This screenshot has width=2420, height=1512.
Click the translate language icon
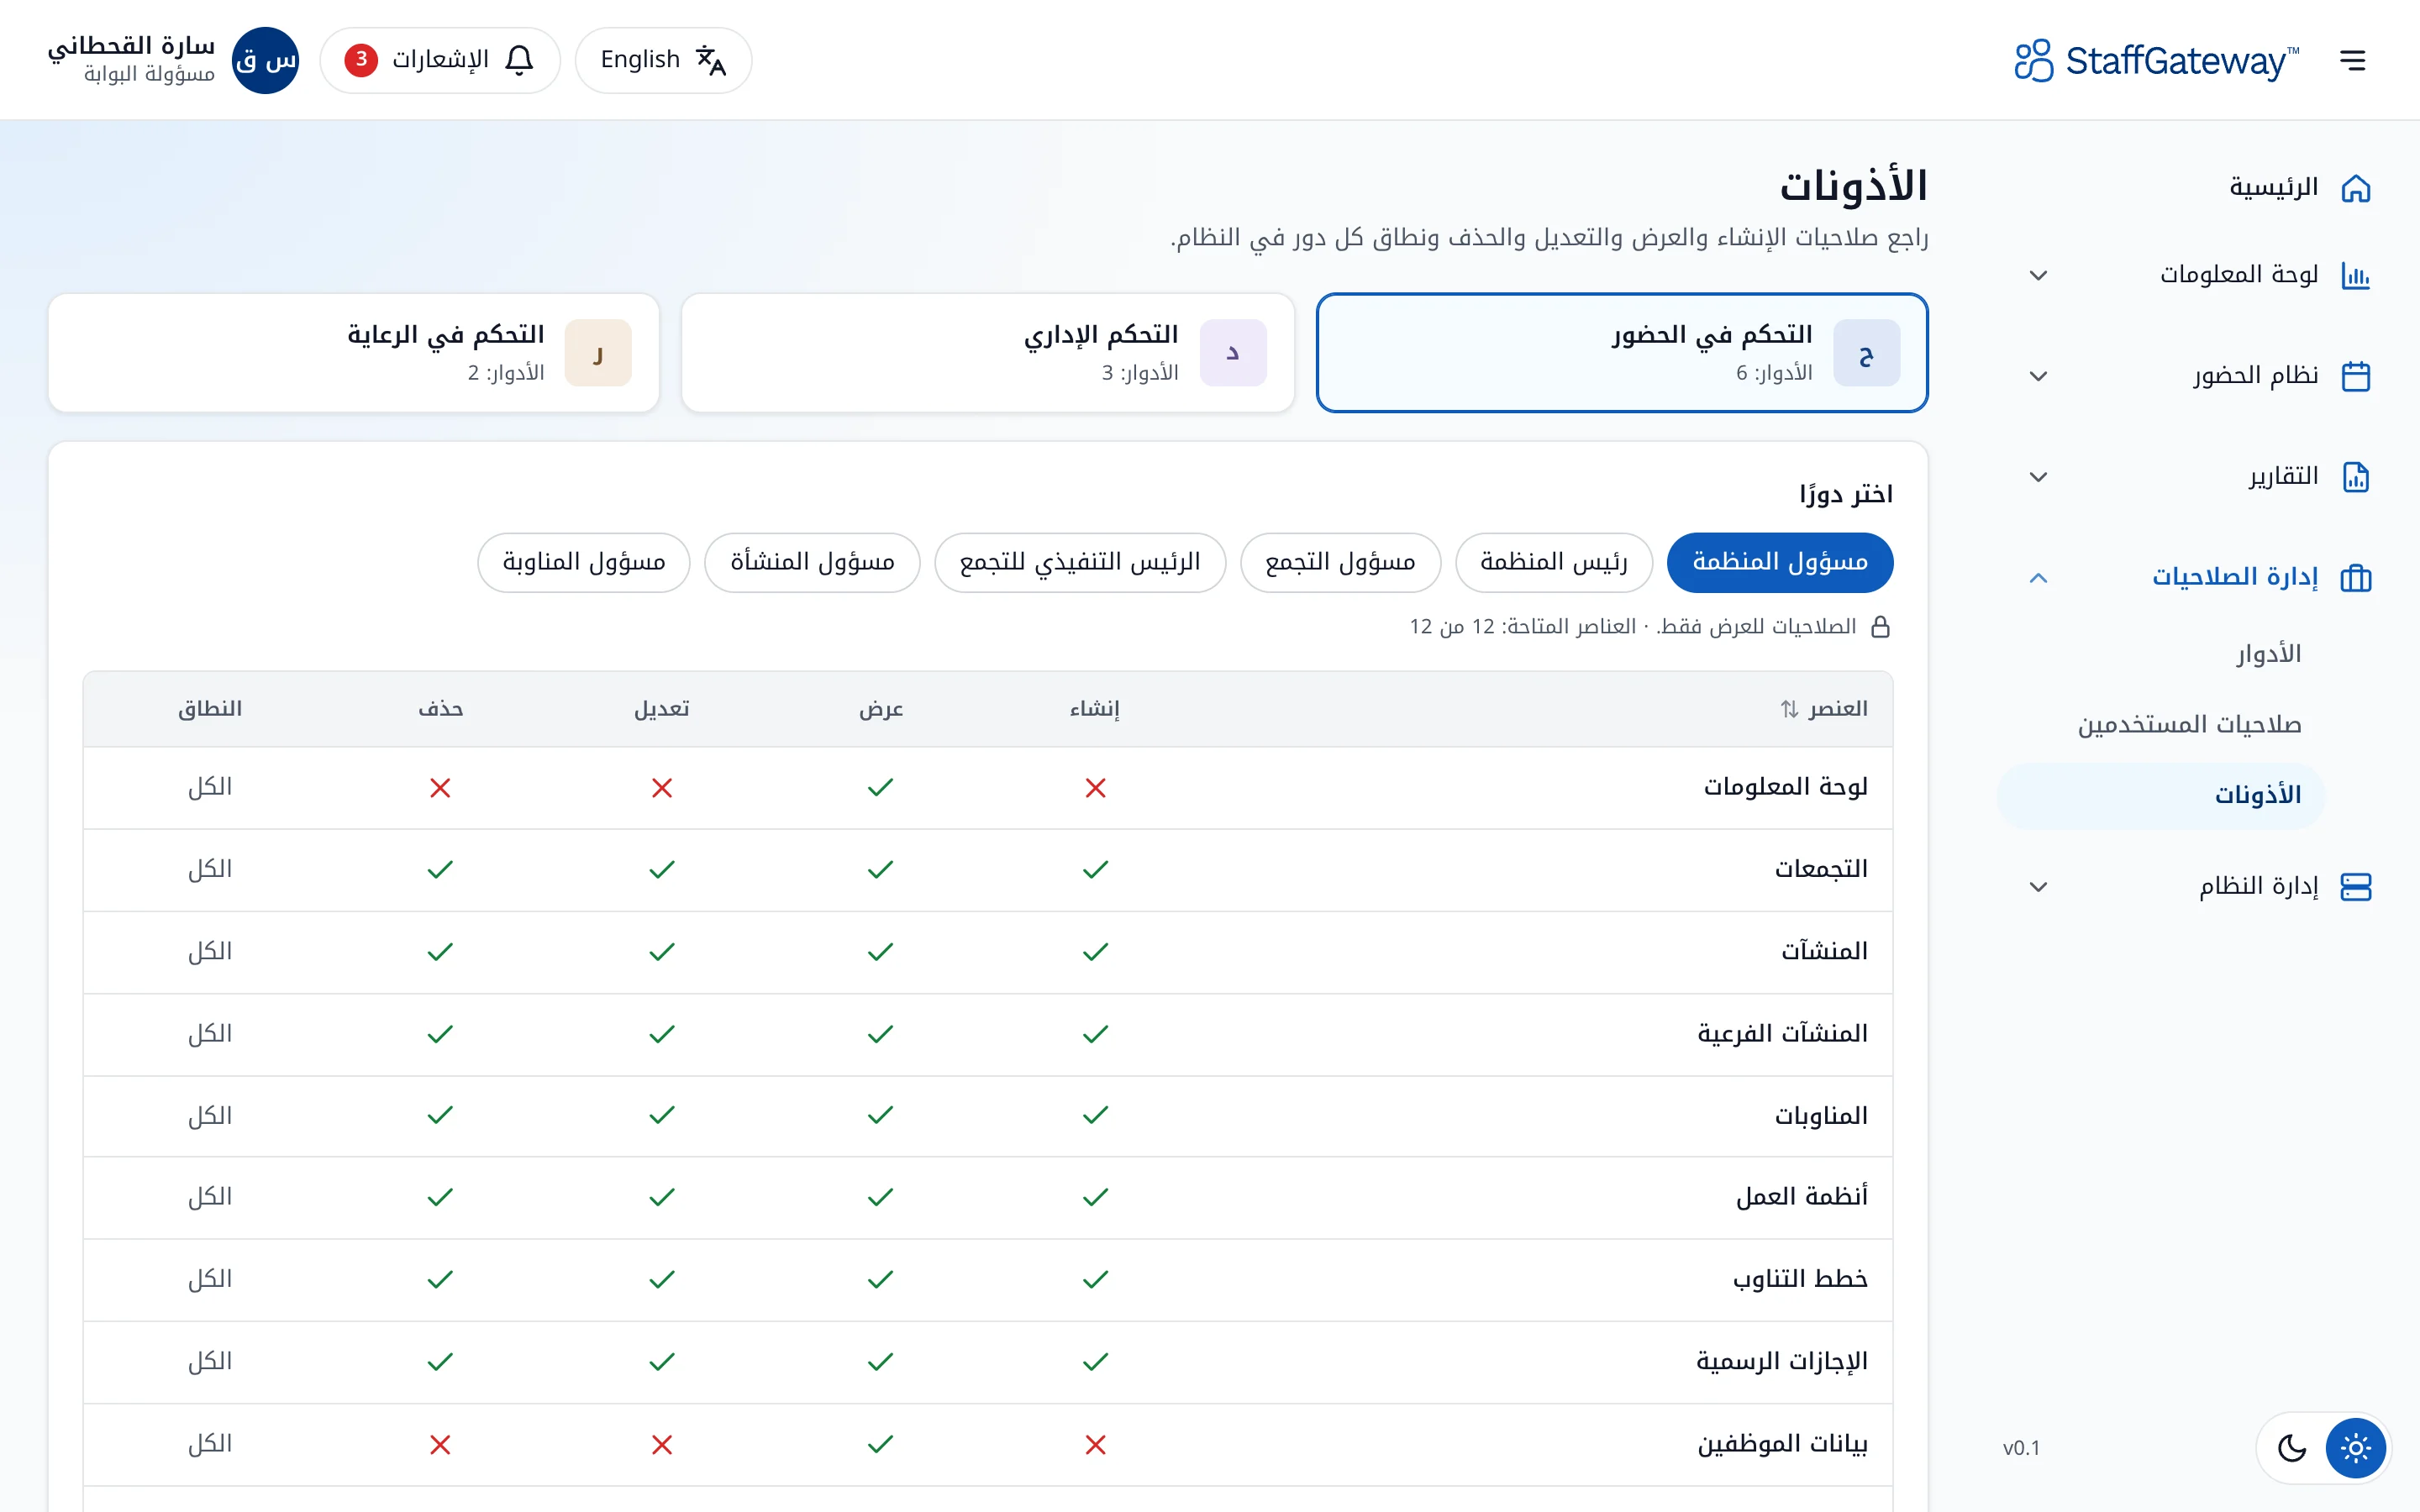click(711, 60)
